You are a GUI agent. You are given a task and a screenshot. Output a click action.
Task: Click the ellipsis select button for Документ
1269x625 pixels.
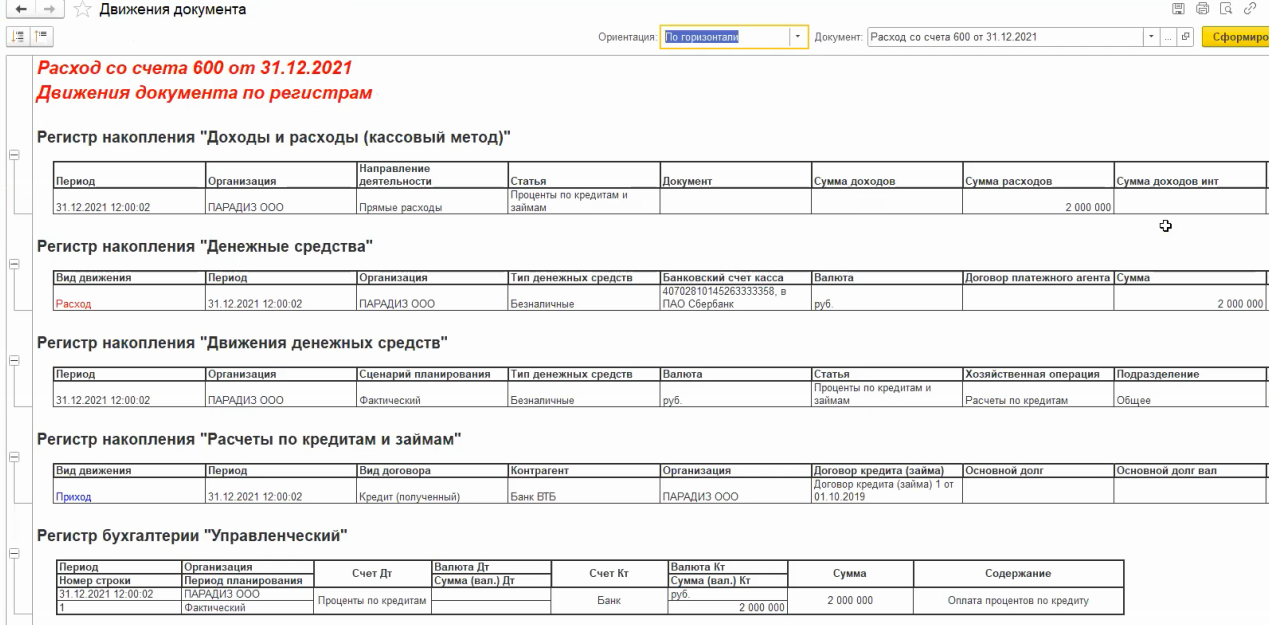[x=1167, y=37]
